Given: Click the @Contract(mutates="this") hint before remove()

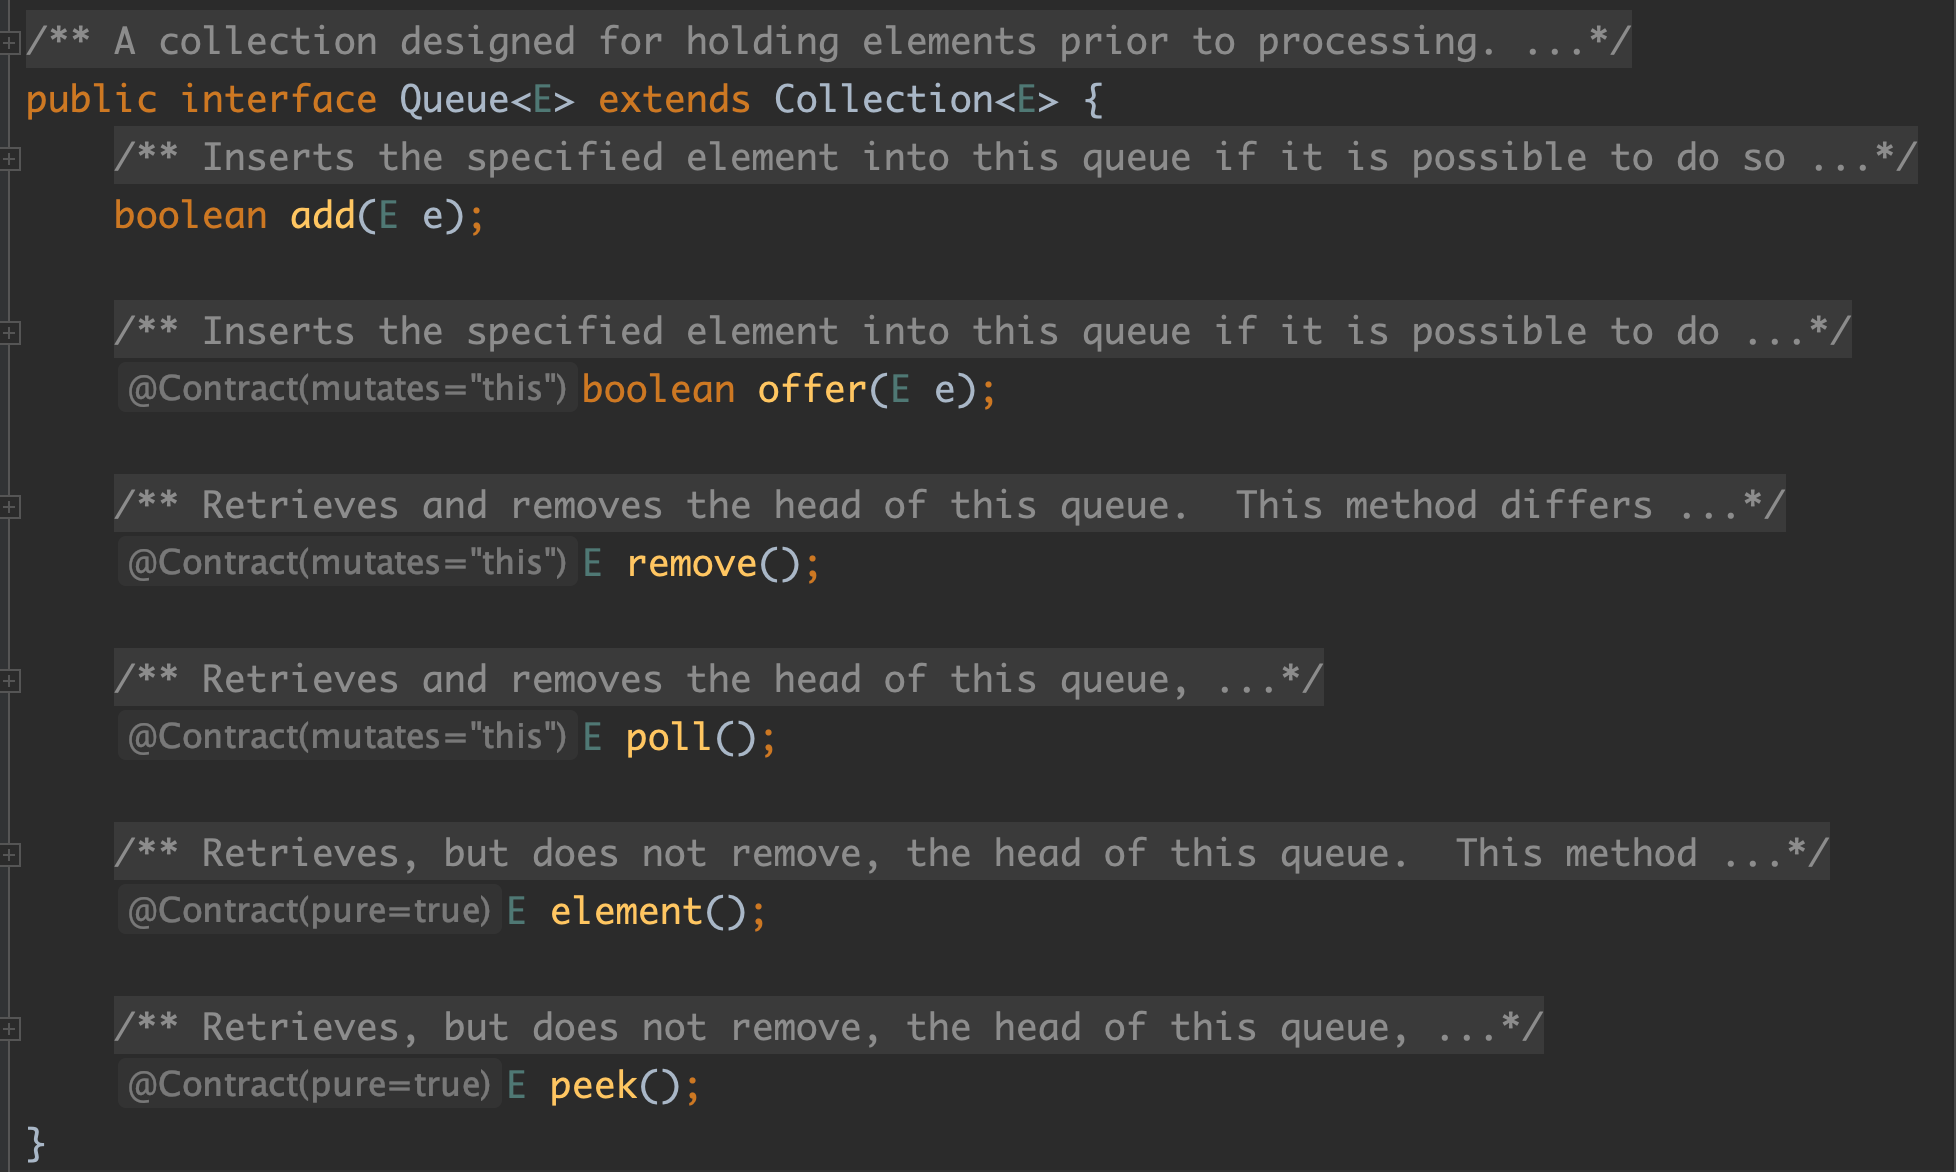Looking at the screenshot, I should pyautogui.click(x=346, y=563).
